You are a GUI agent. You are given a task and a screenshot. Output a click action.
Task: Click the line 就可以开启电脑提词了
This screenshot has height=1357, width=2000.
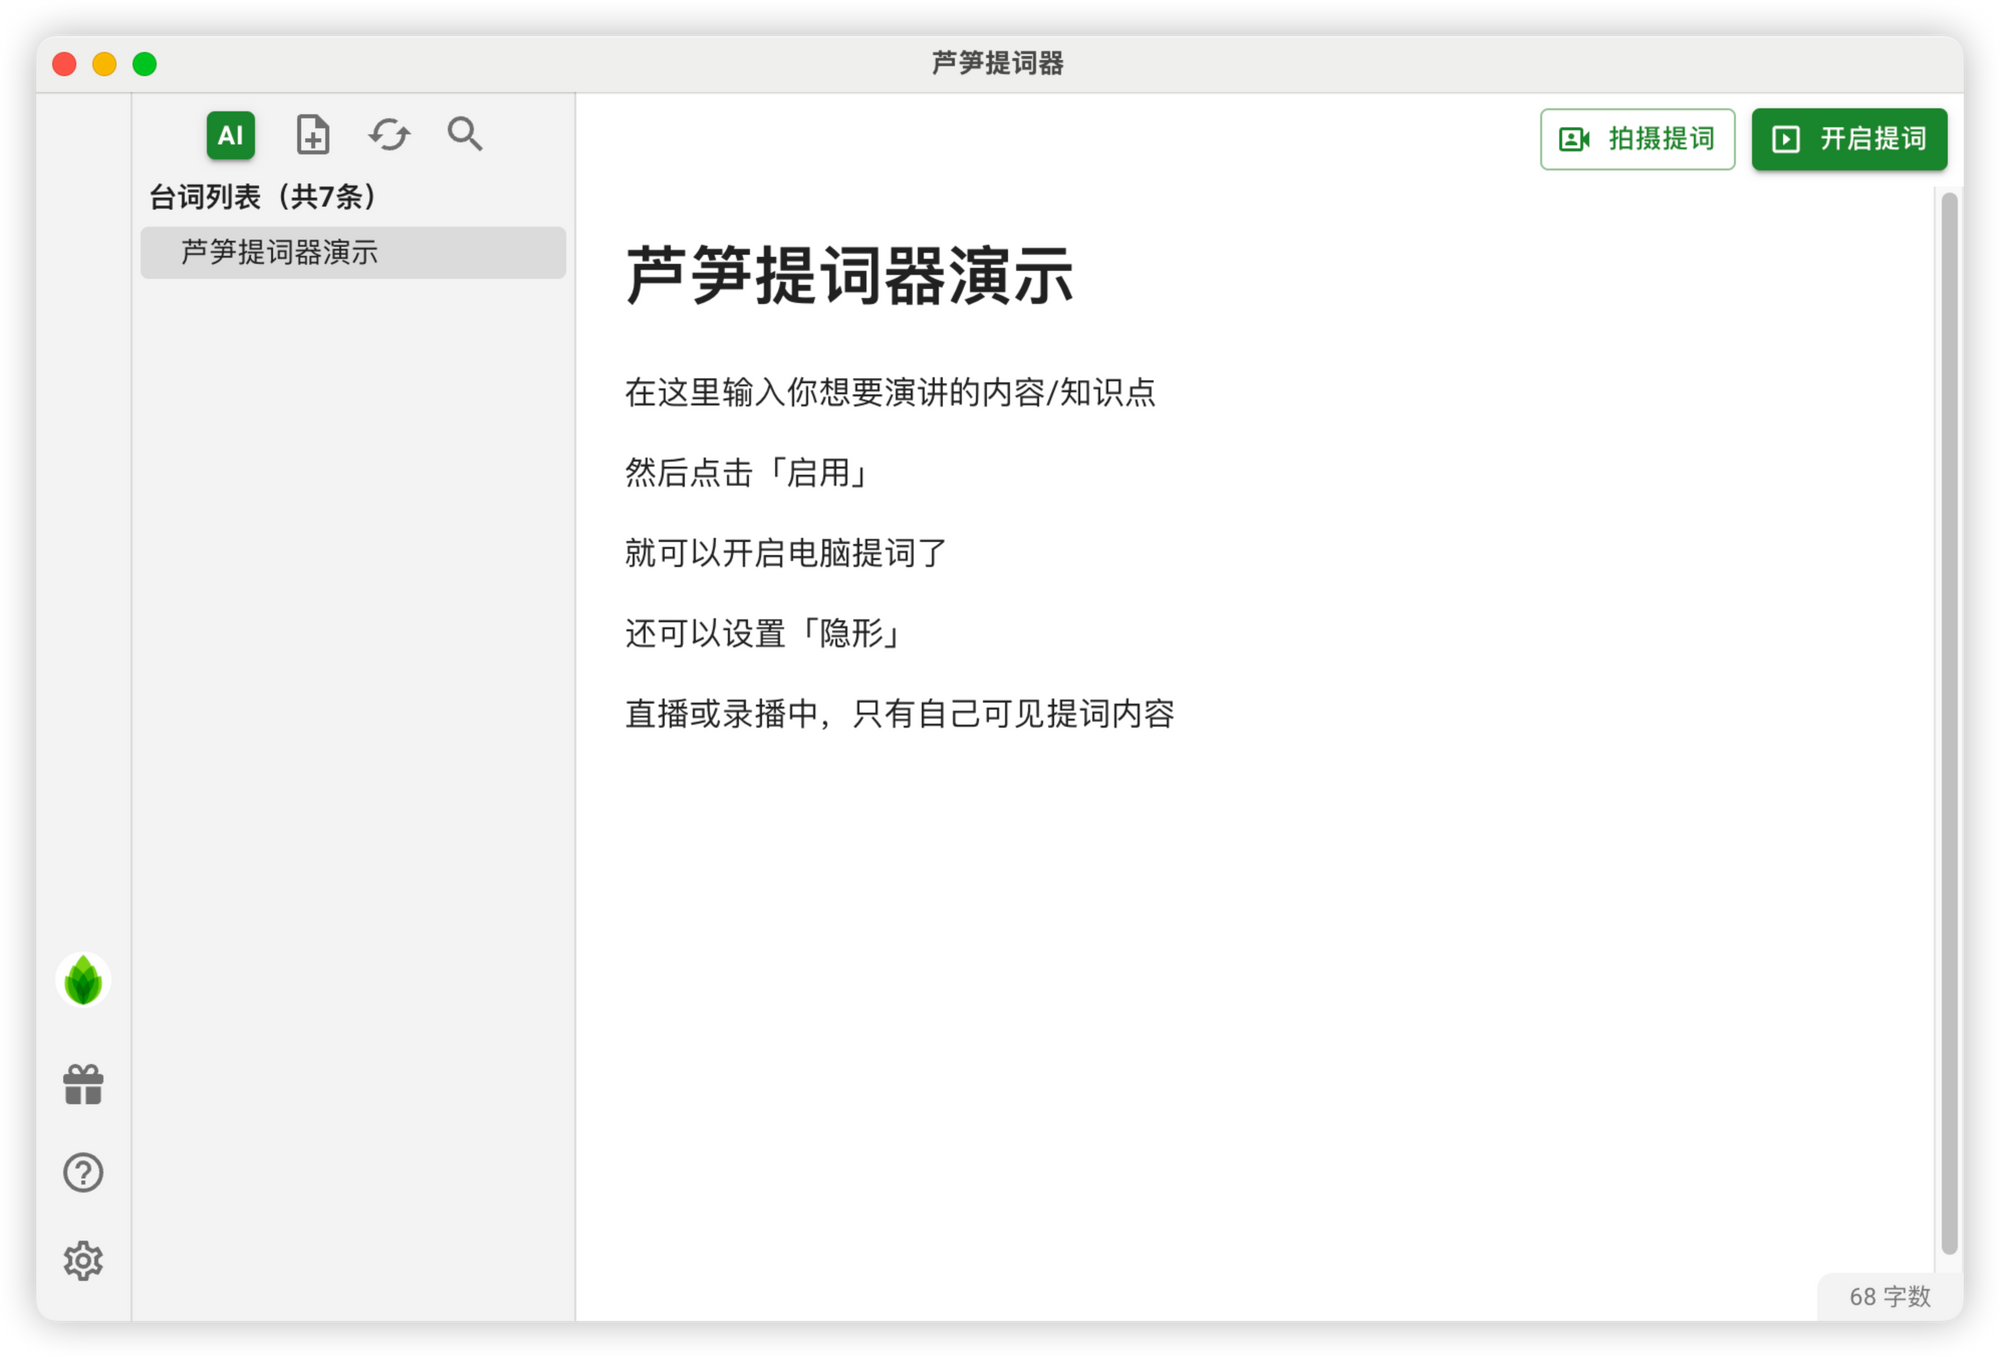[x=785, y=553]
